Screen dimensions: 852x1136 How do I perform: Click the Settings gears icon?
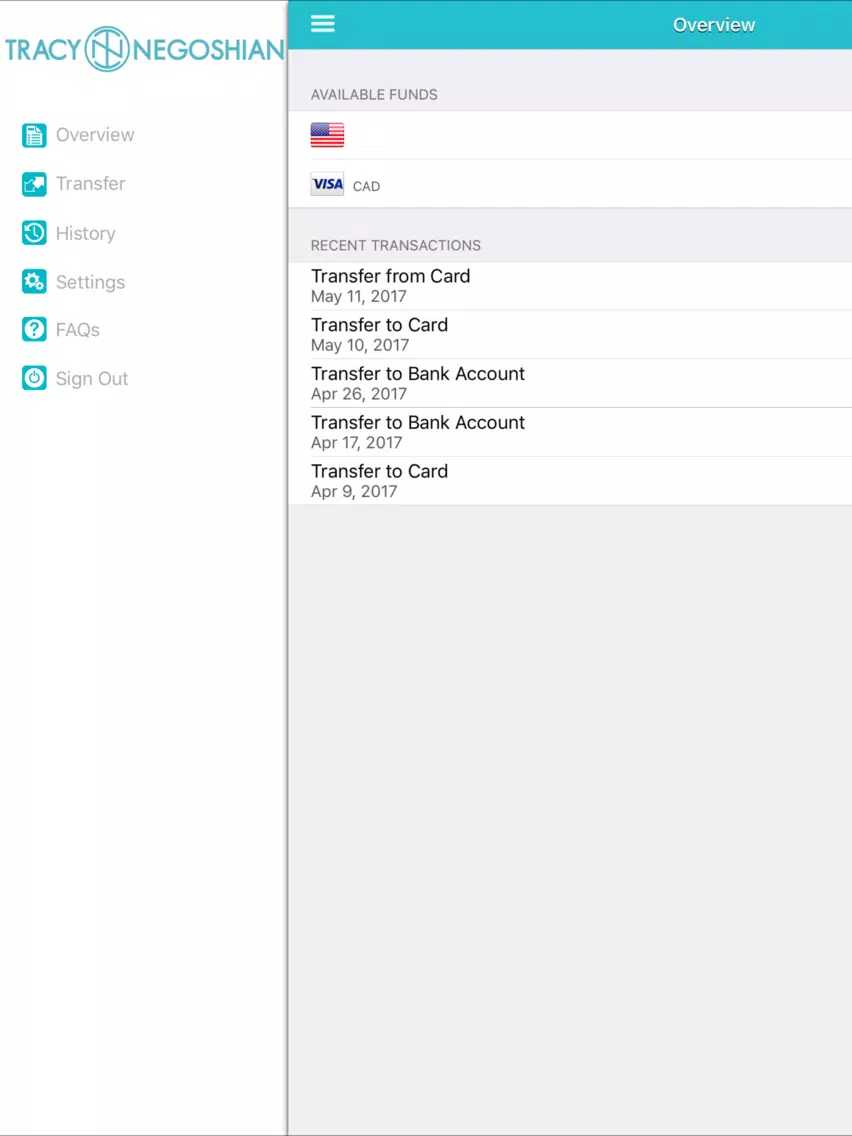34,281
